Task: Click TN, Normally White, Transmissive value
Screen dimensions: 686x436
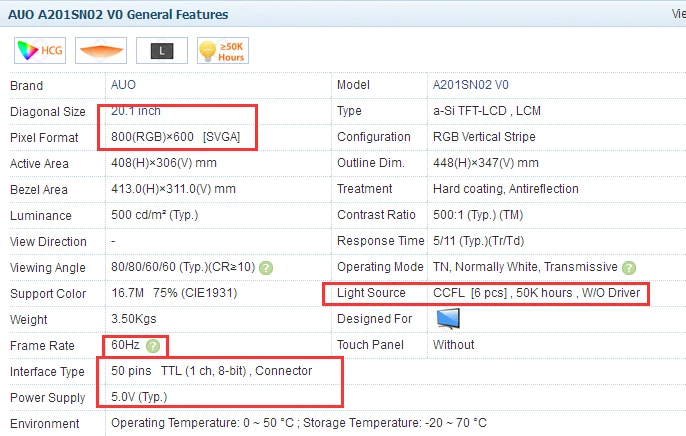Action: coord(525,267)
